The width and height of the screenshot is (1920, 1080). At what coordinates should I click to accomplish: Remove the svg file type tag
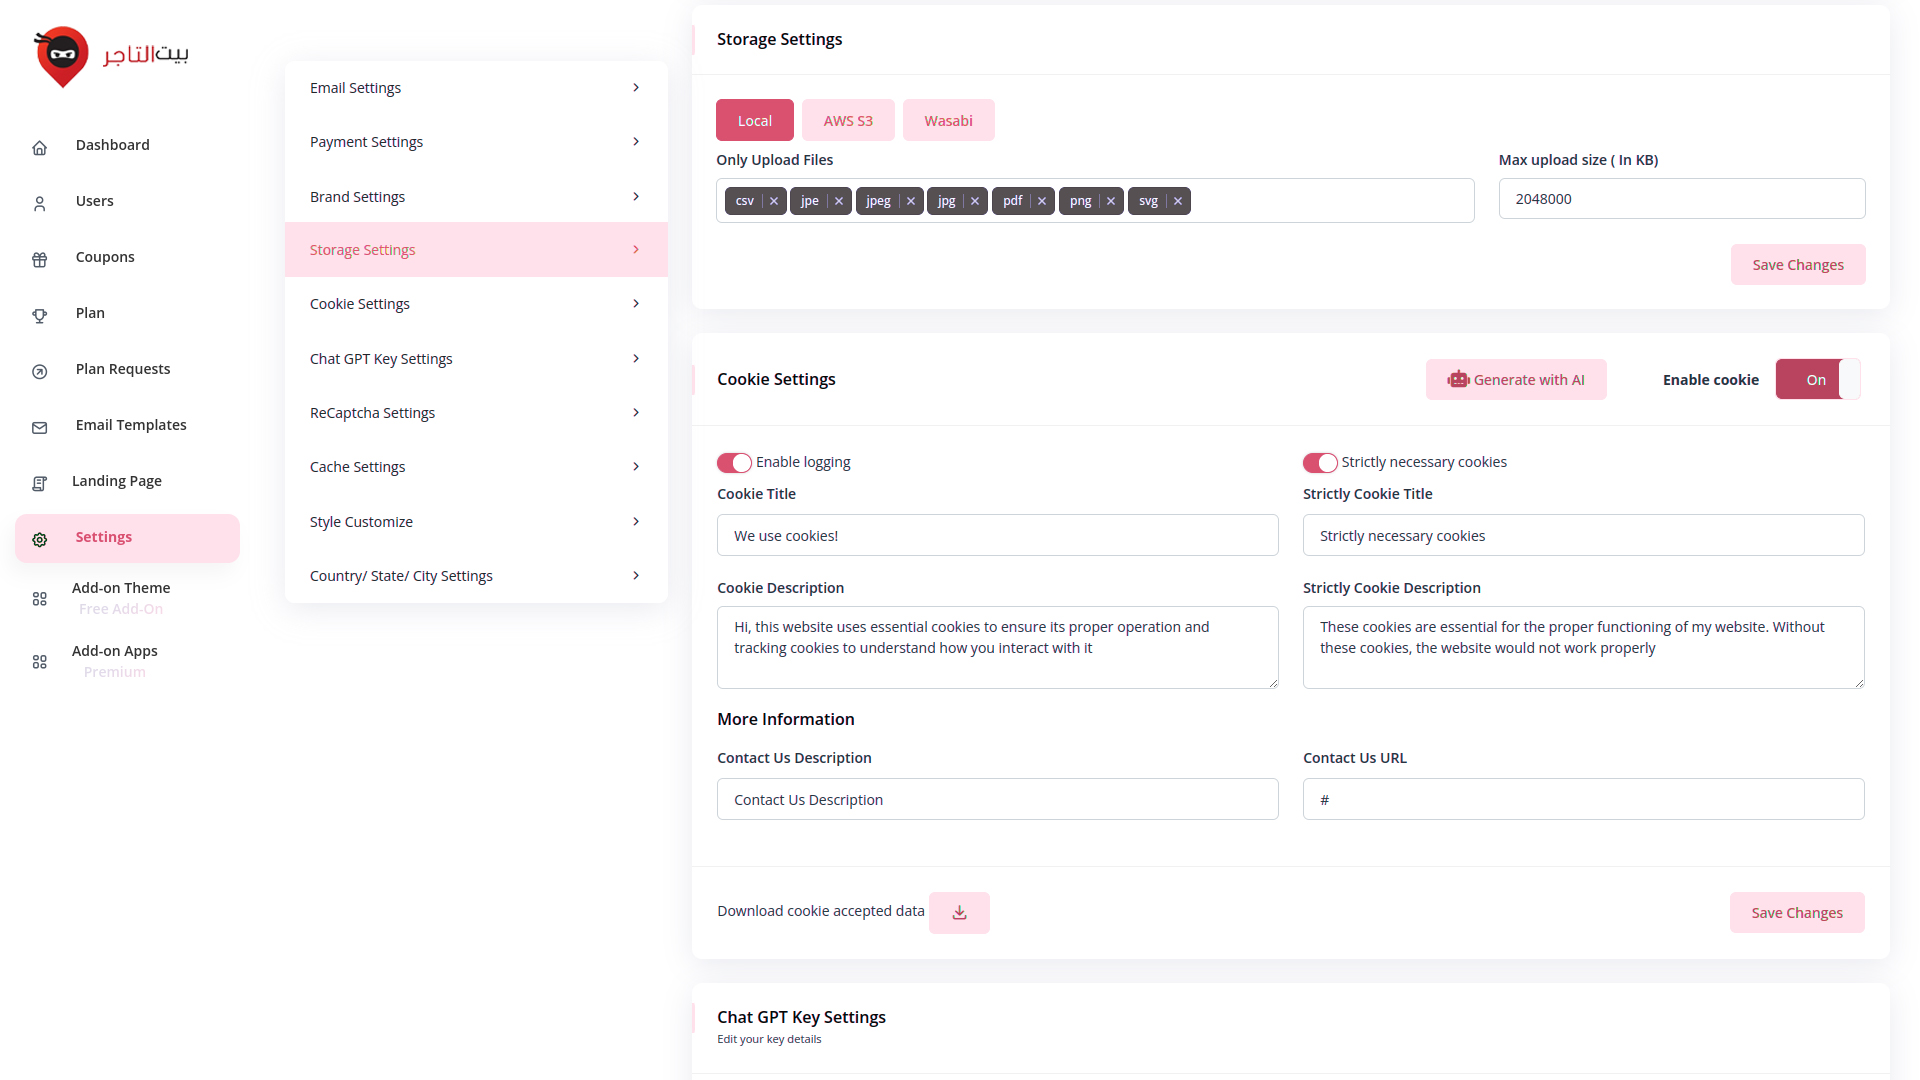coord(1178,201)
